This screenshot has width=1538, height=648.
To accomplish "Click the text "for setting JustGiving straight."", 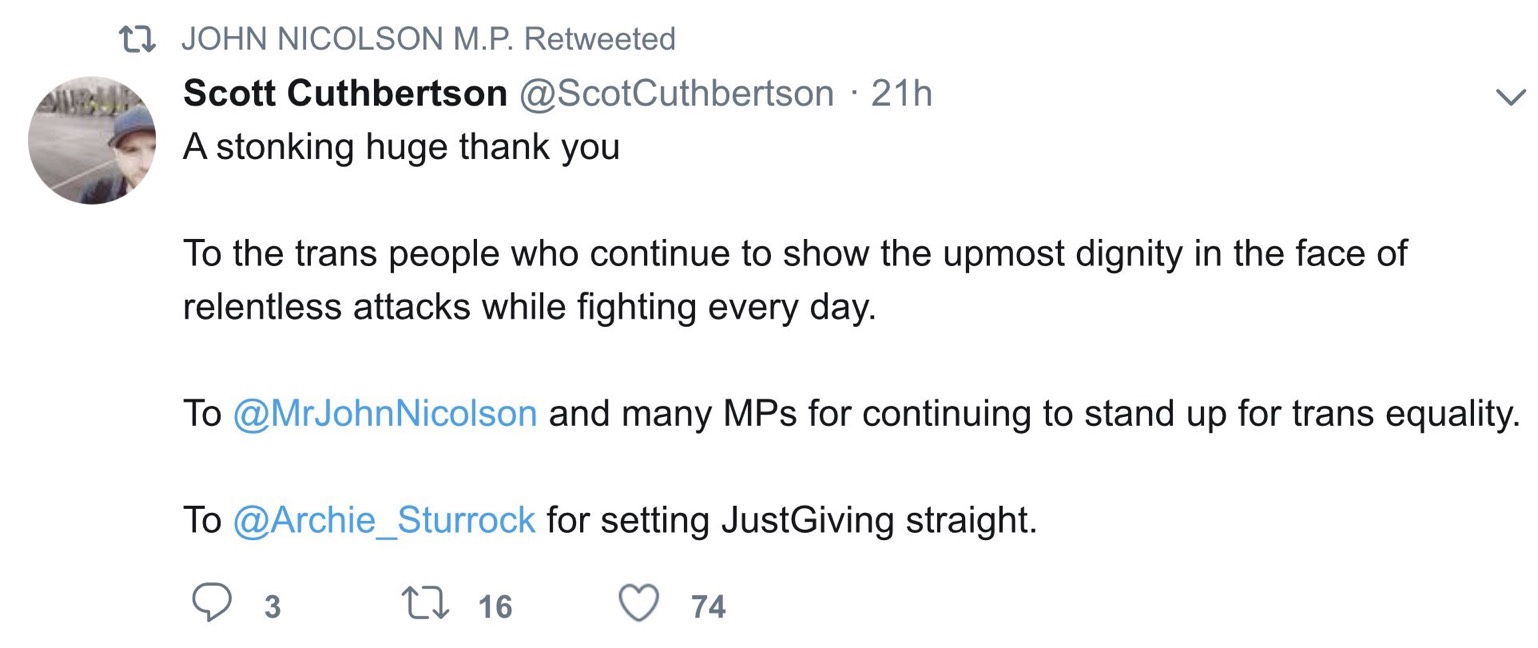I will 791,520.
